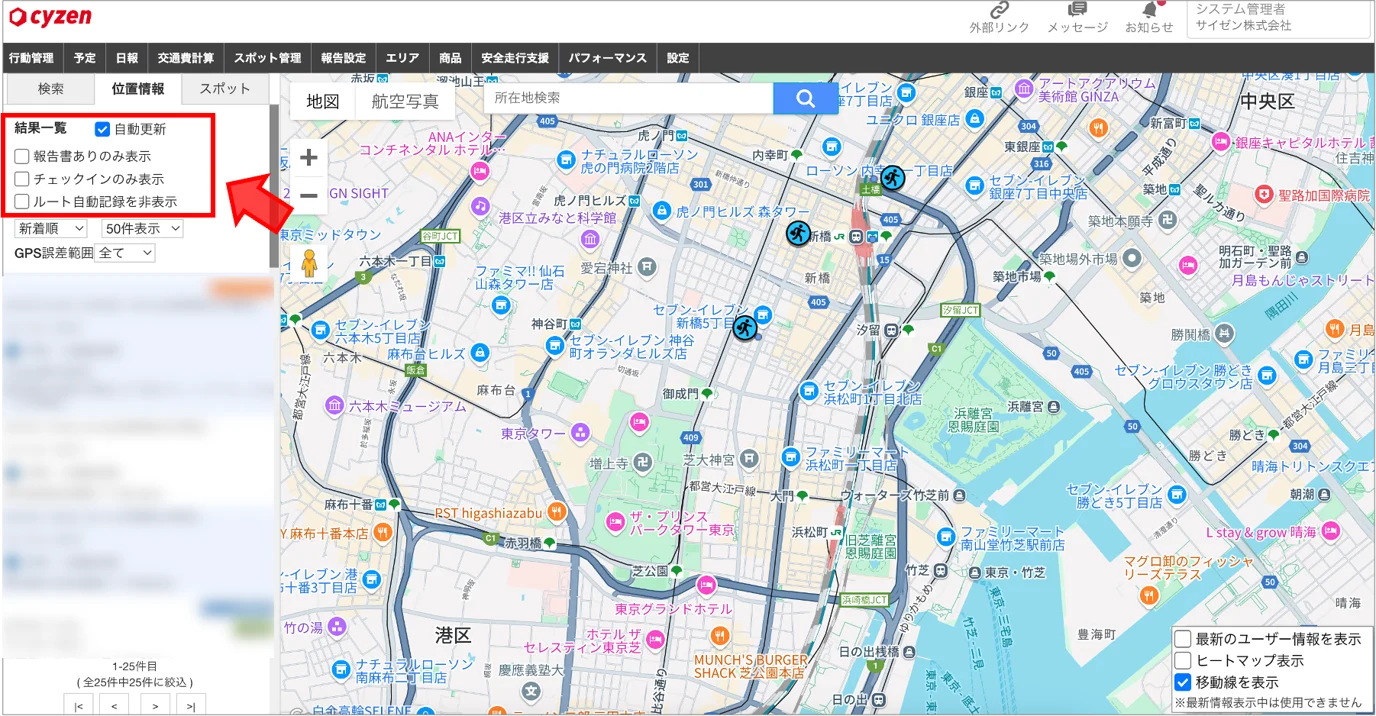Open the 50件表示 count dropdown
Screen dimensions: 1376x716
pos(142,229)
